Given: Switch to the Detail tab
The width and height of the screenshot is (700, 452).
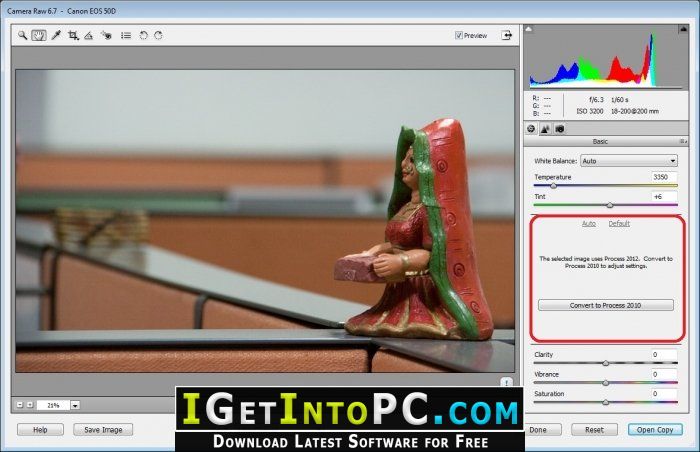Looking at the screenshot, I should [x=545, y=129].
